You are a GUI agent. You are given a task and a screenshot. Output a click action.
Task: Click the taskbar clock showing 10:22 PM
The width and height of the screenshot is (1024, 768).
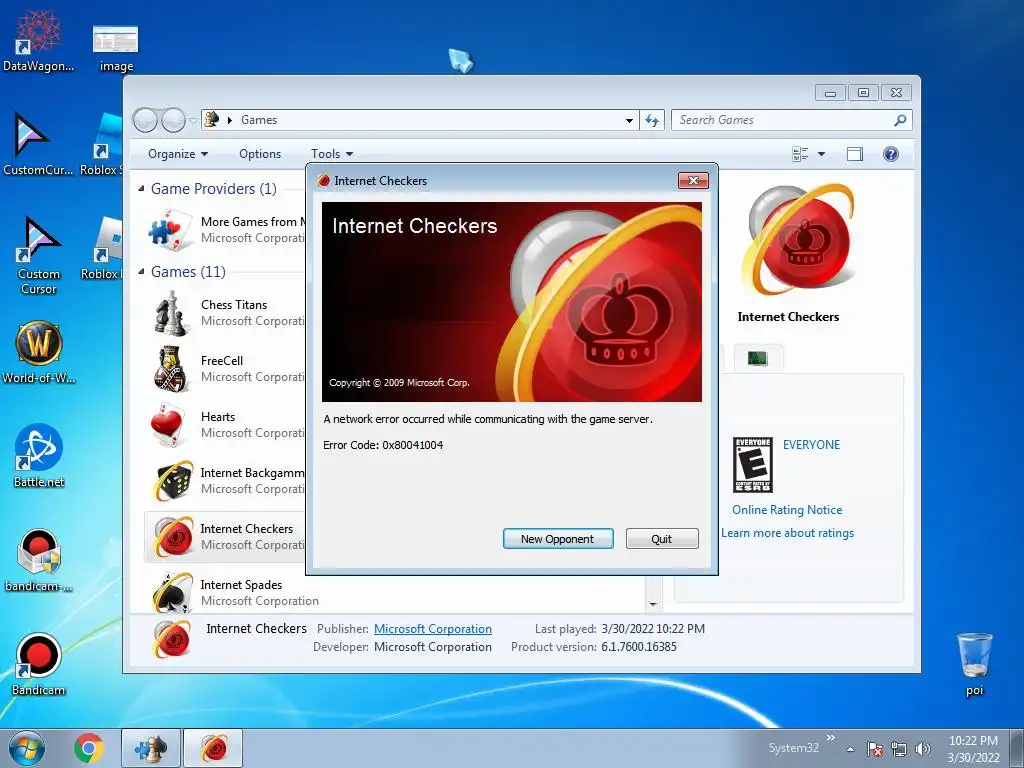click(973, 749)
